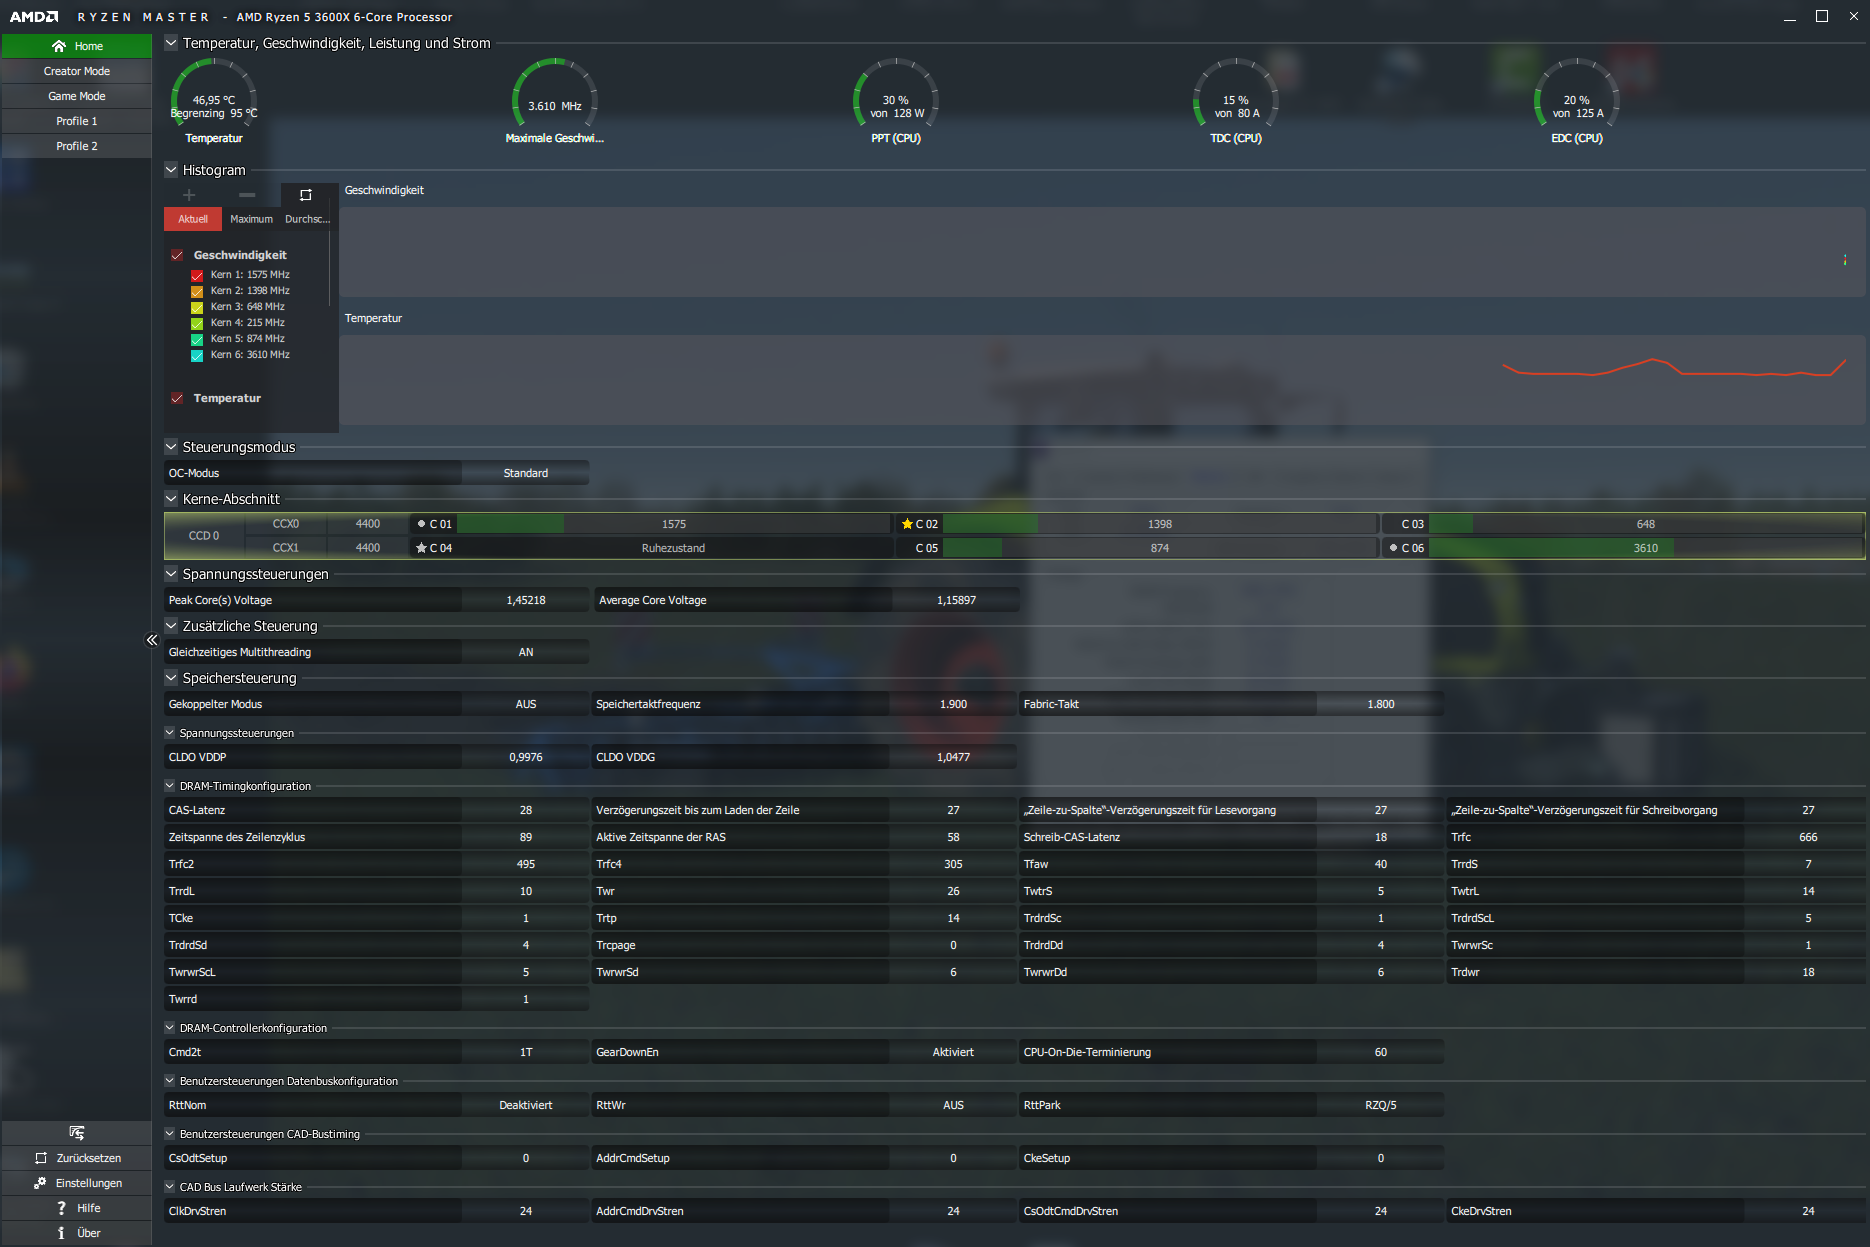Open Profile 2
Image resolution: width=1870 pixels, height=1247 pixels.
[77, 146]
